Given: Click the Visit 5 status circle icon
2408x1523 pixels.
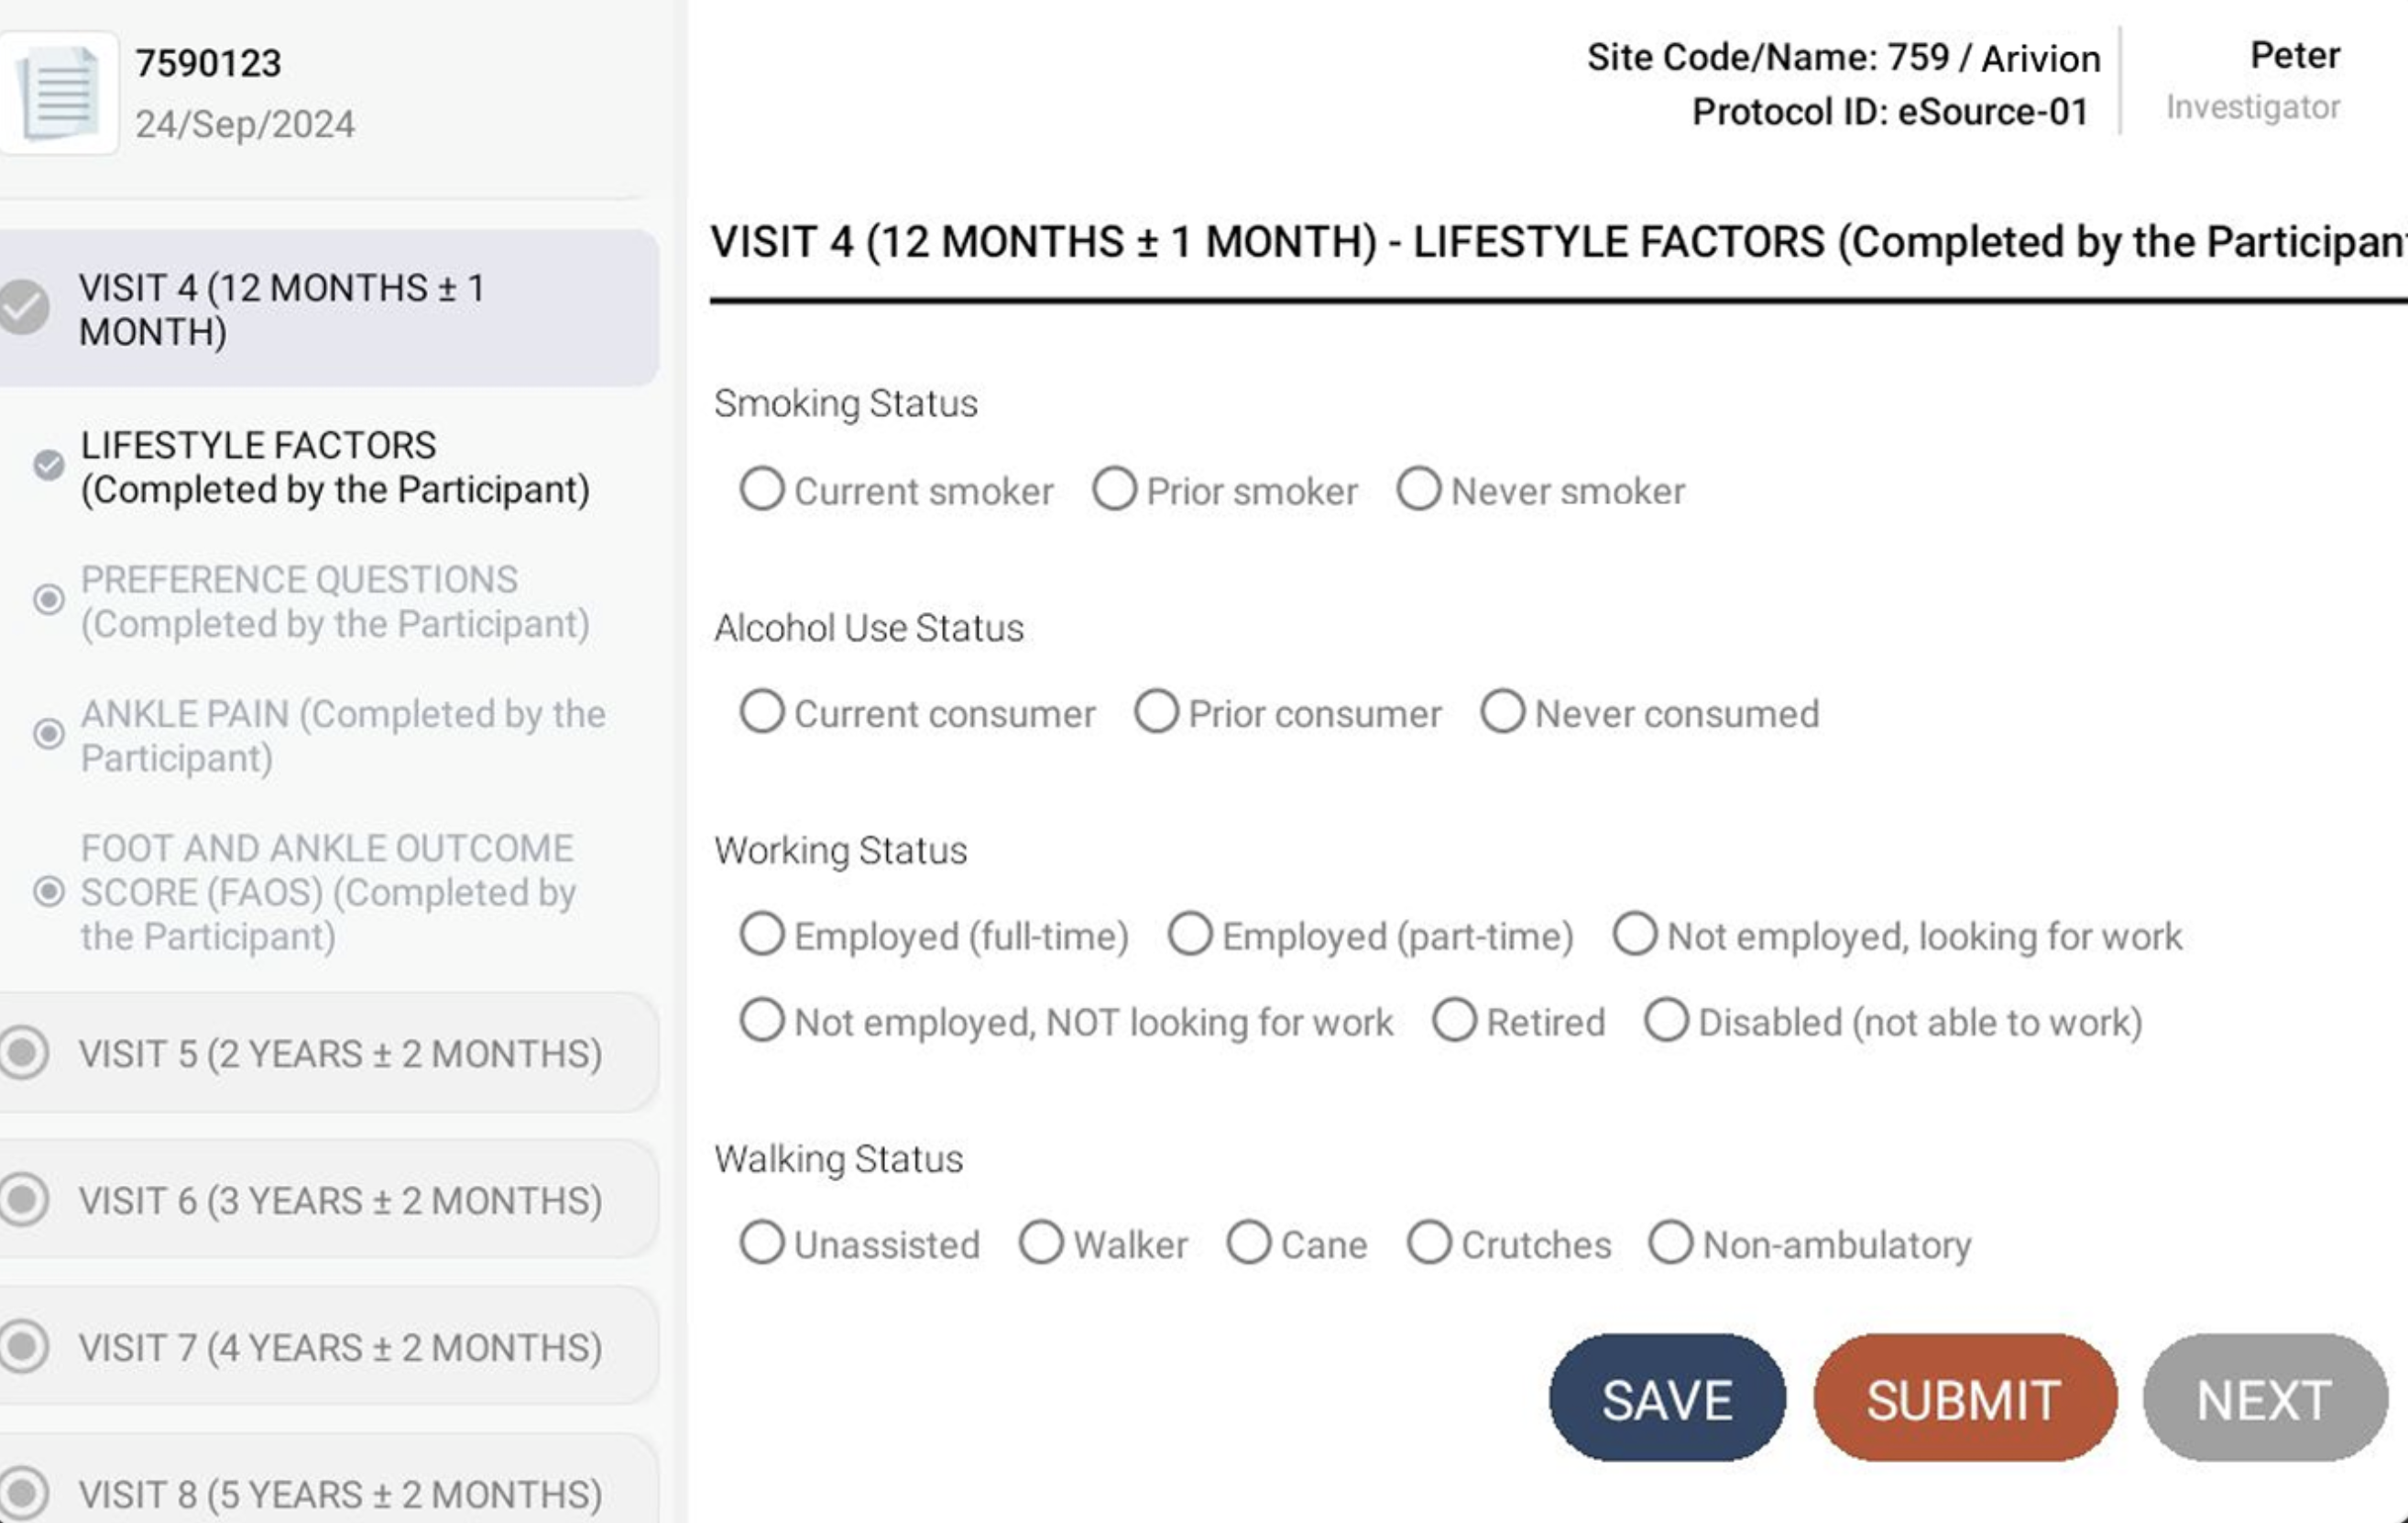Looking at the screenshot, I should point(24,1052).
